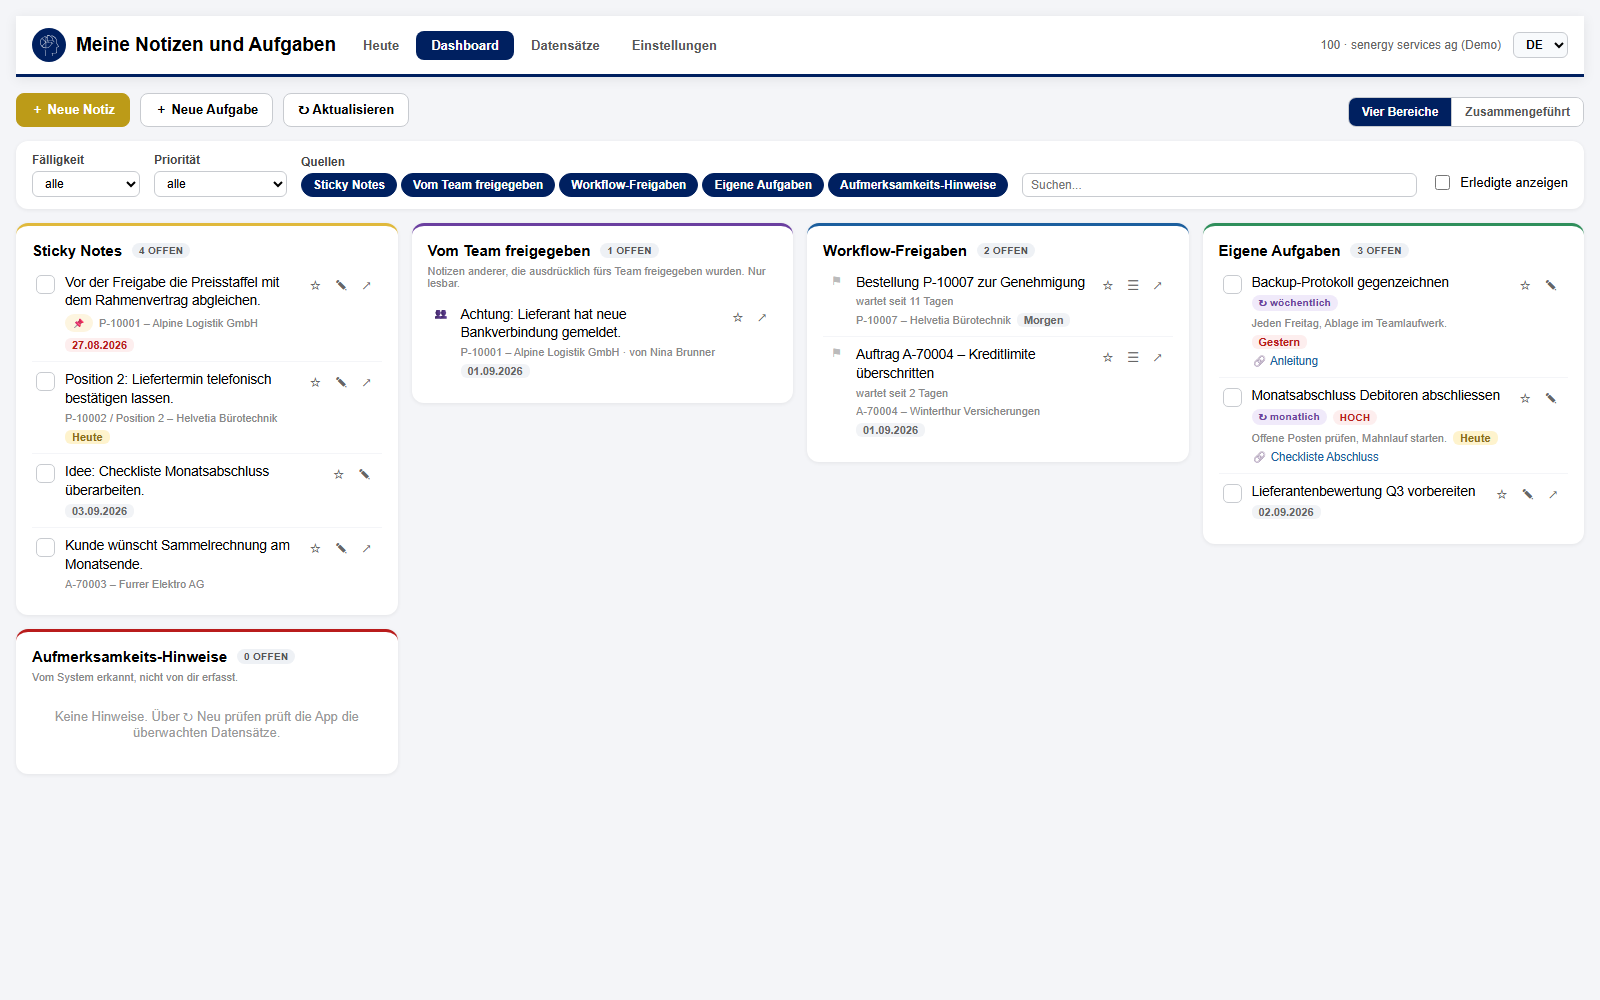Image resolution: width=1600 pixels, height=1000 pixels.
Task: Create a Neue Notiz
Action: click(73, 110)
